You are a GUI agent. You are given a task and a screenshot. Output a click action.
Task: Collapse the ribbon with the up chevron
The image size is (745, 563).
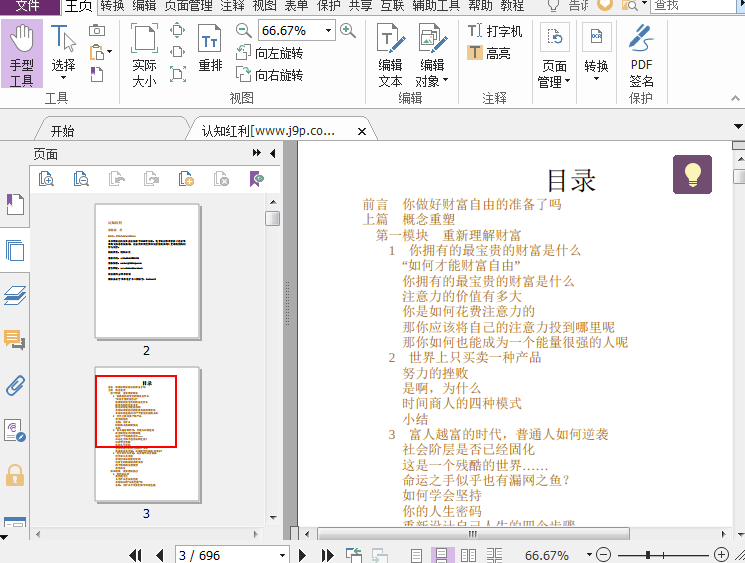point(735,98)
